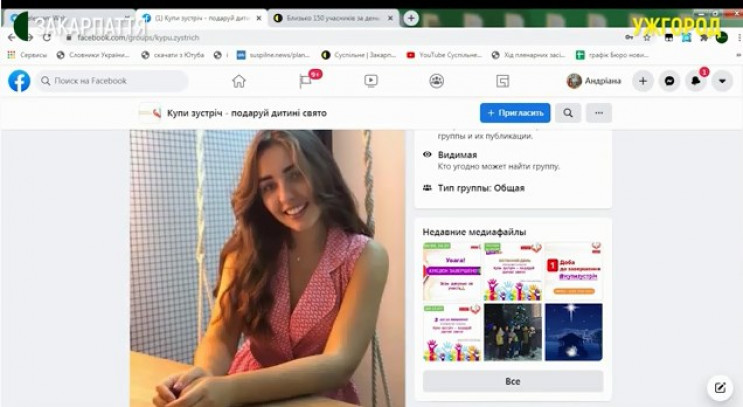Click the Видимая visibility label
Image resolution: width=743 pixels, height=407 pixels.
[x=457, y=154]
